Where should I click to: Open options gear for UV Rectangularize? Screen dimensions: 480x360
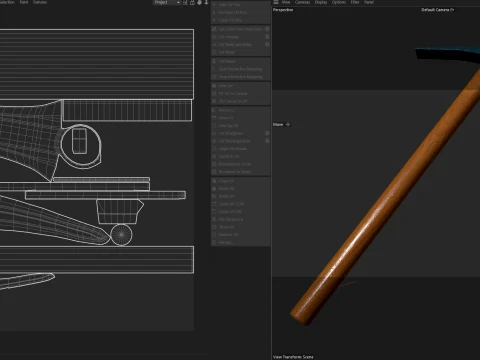(267, 141)
